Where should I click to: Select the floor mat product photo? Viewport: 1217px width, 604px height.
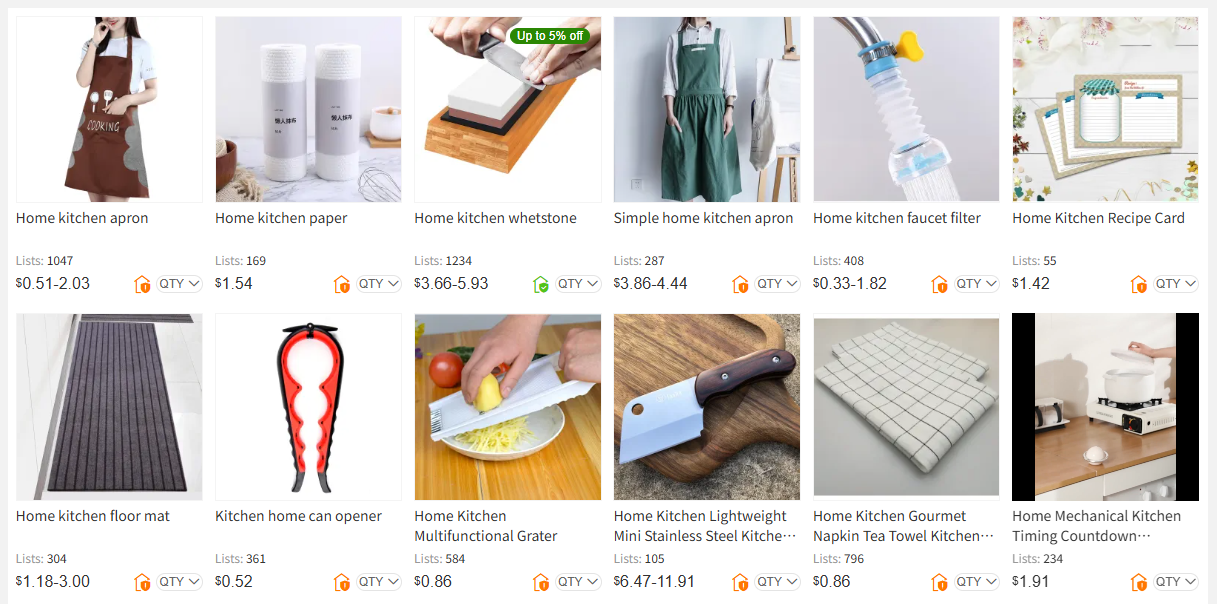point(109,407)
